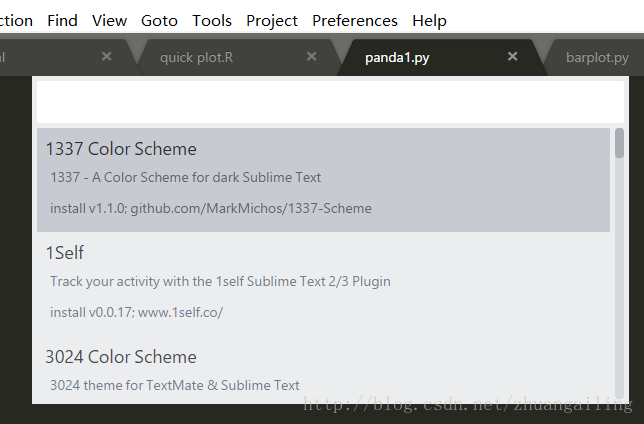The width and height of the screenshot is (644, 424).
Task: Click '3024 theme for TextMate & Sublime Text'
Action: pyautogui.click(x=175, y=385)
